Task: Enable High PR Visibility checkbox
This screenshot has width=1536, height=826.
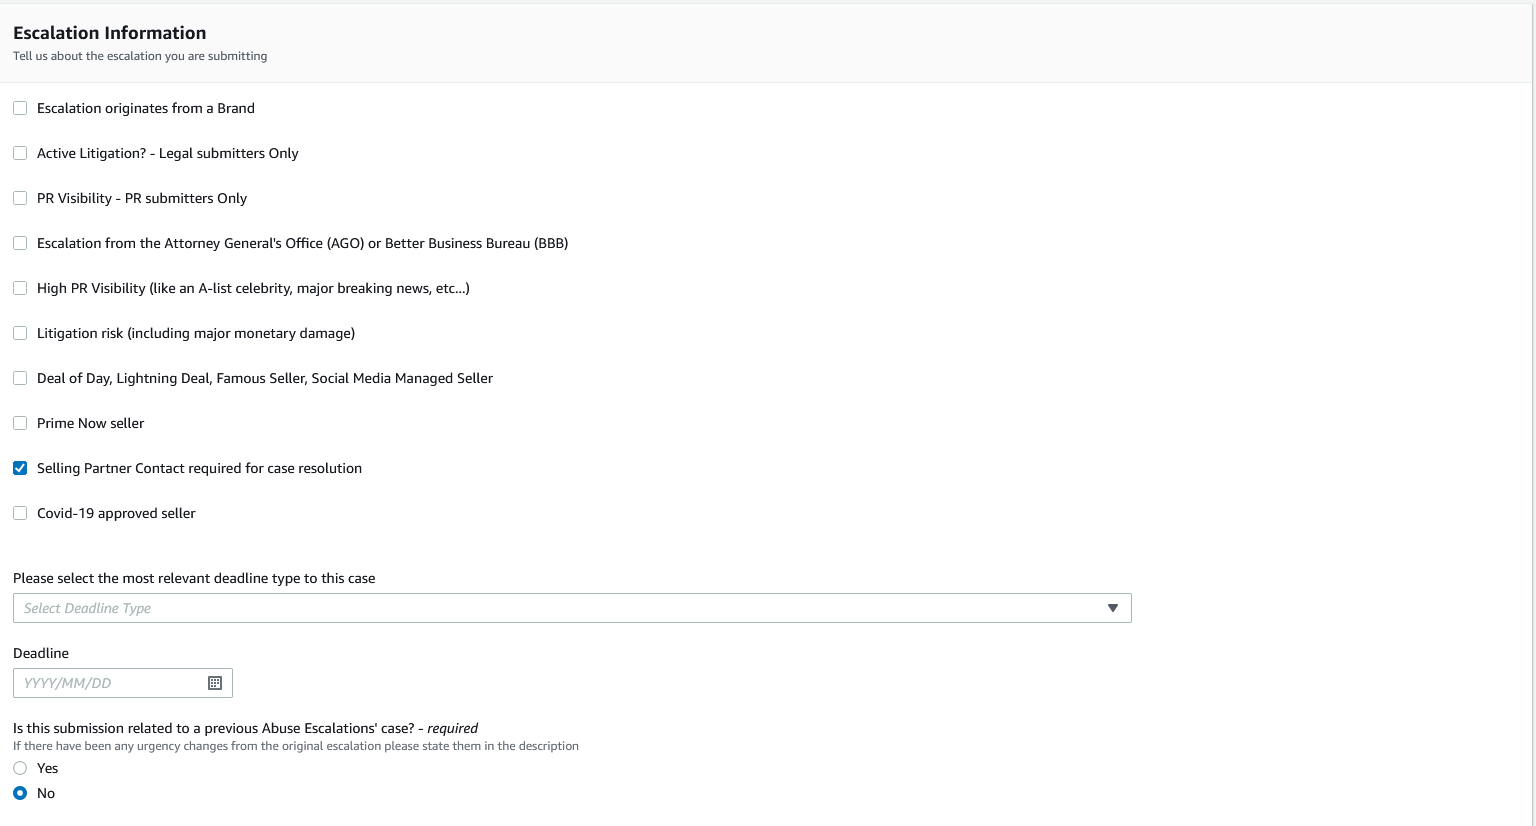Action: 20,288
